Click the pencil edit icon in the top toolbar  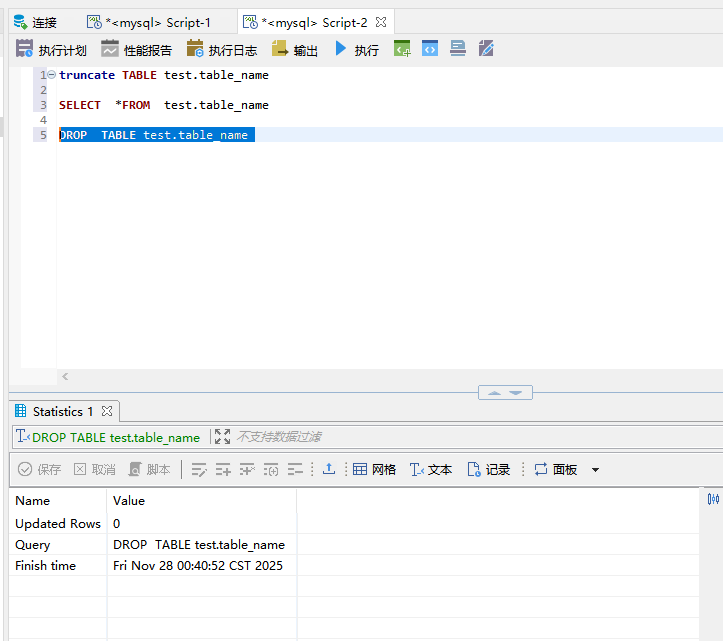(486, 48)
